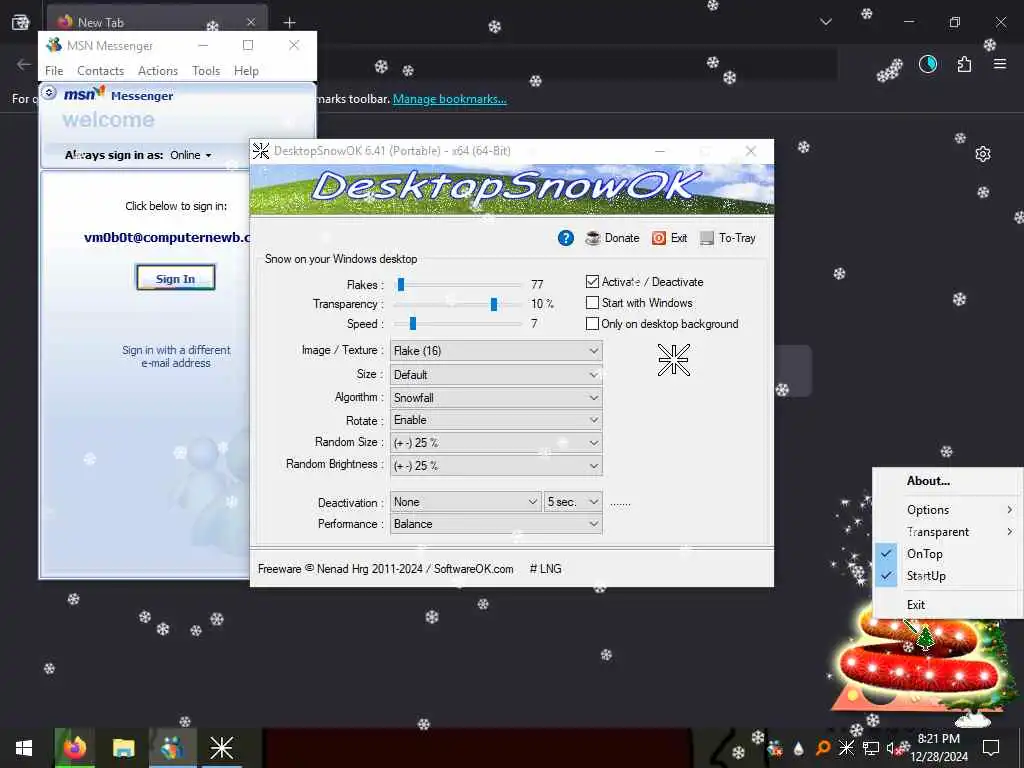Click the Firefox View icon in the tab bar
Image resolution: width=1024 pixels, height=768 pixels.
click(21, 22)
